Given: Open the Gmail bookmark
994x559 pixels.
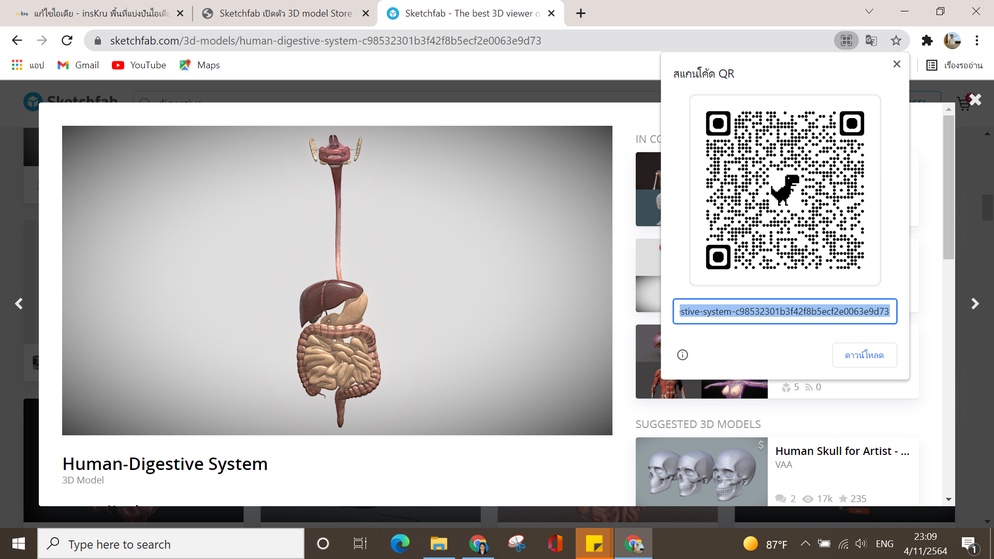Looking at the screenshot, I should click(79, 65).
